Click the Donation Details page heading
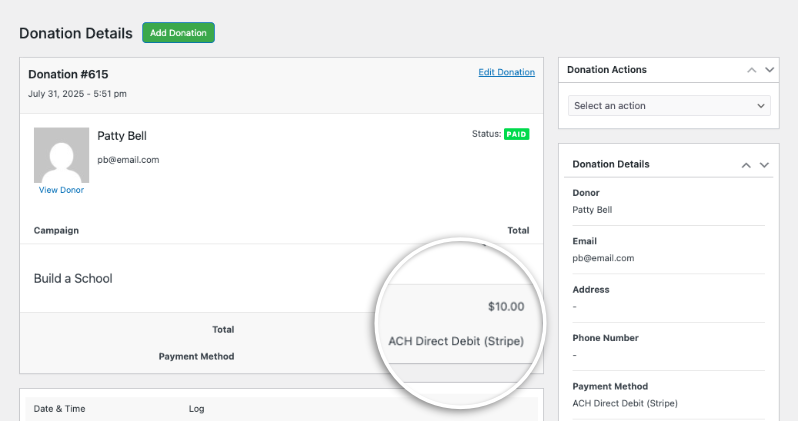Viewport: 798px width, 421px height. tap(76, 33)
